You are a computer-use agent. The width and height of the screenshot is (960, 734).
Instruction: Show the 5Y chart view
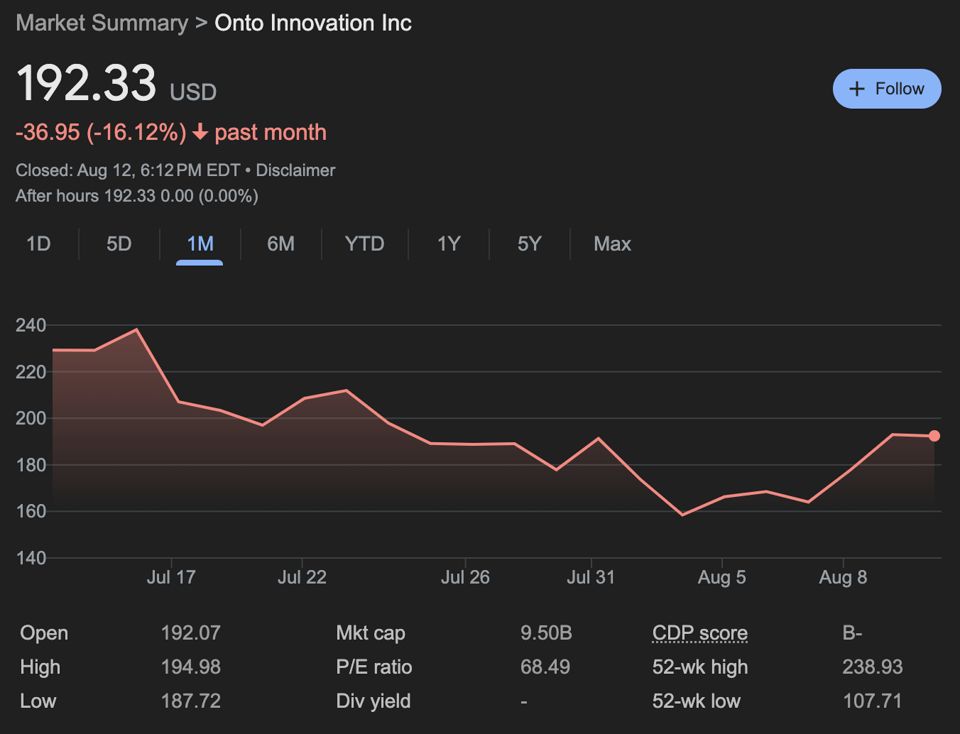coord(528,243)
